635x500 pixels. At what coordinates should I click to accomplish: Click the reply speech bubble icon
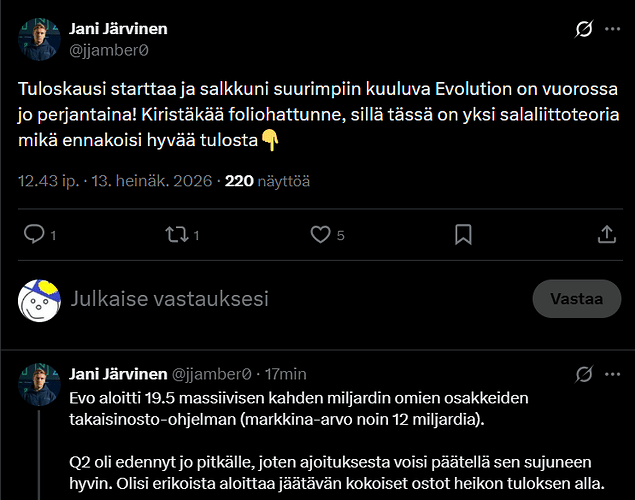pos(34,234)
